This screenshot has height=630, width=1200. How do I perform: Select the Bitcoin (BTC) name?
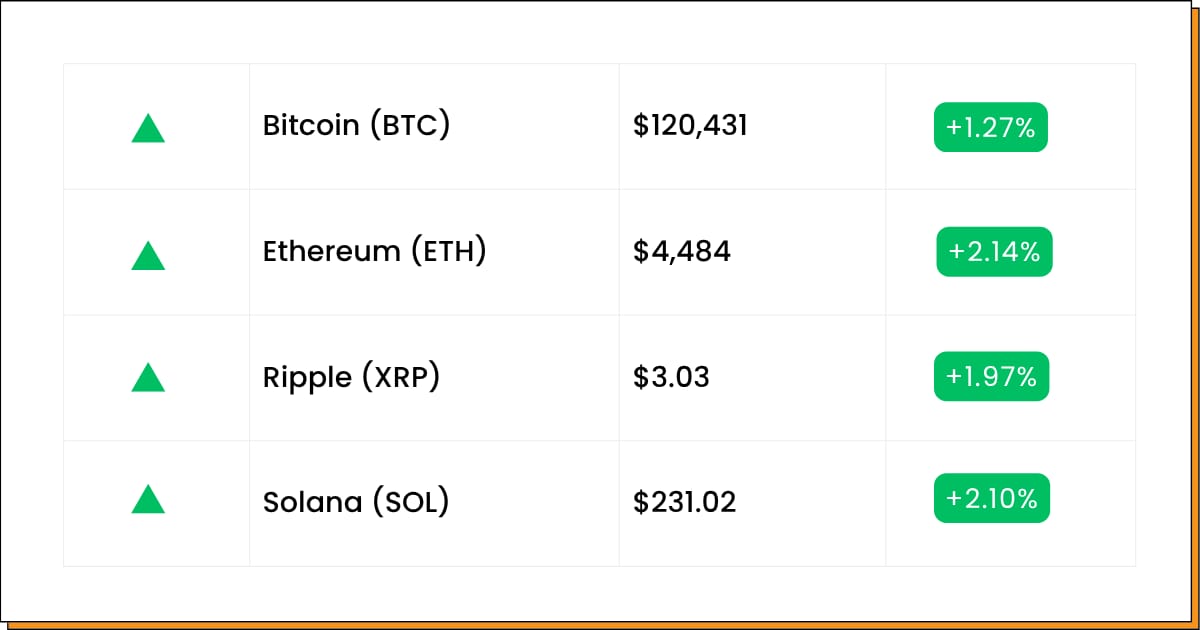[356, 126]
